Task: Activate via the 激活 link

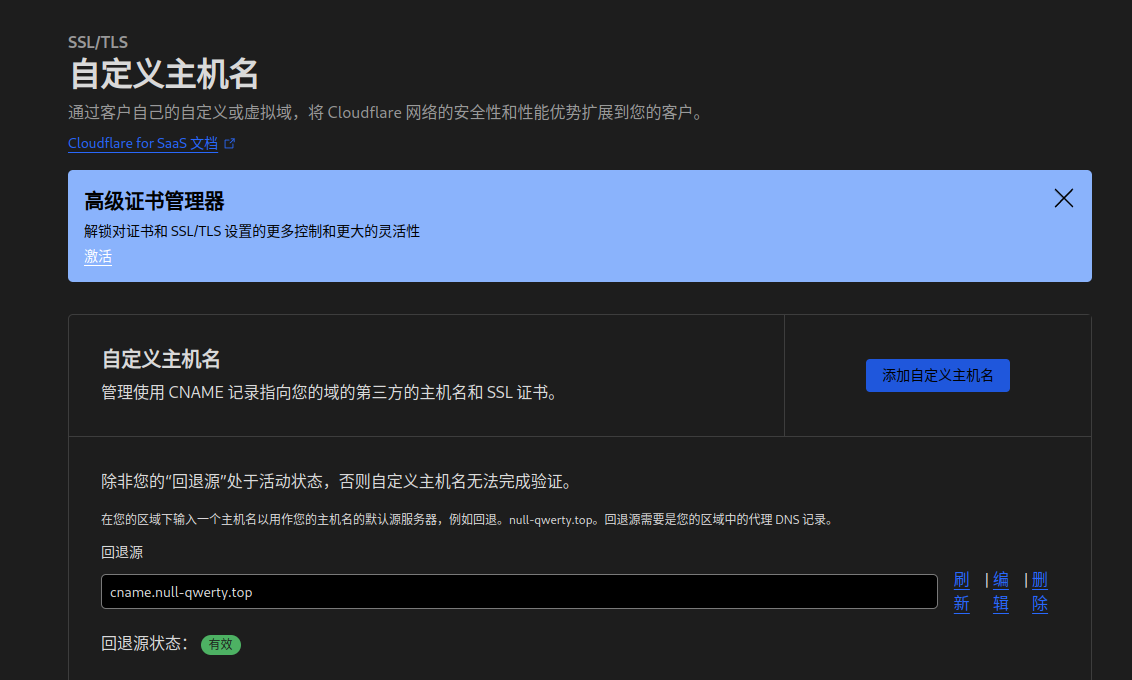Action: click(x=97, y=256)
